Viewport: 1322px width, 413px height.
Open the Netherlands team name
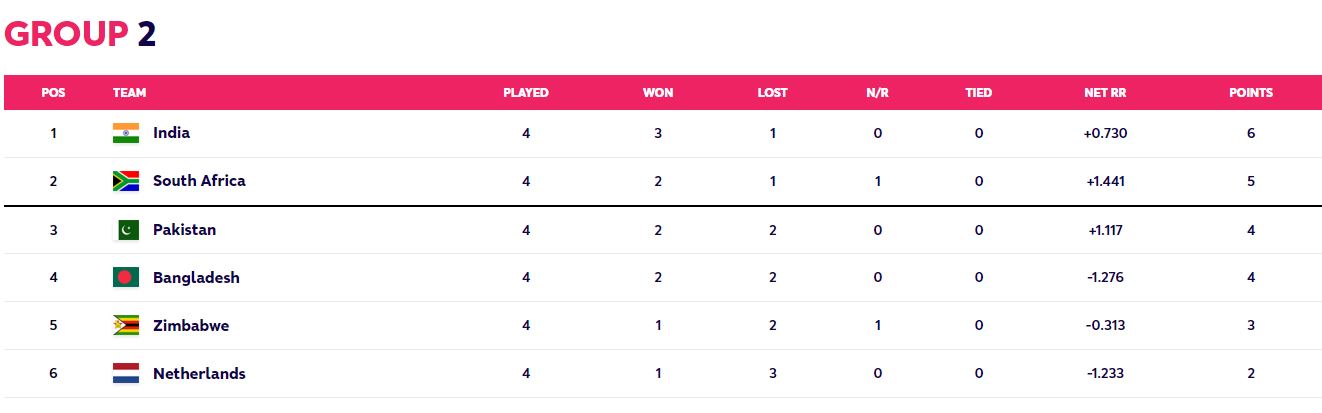(199, 374)
